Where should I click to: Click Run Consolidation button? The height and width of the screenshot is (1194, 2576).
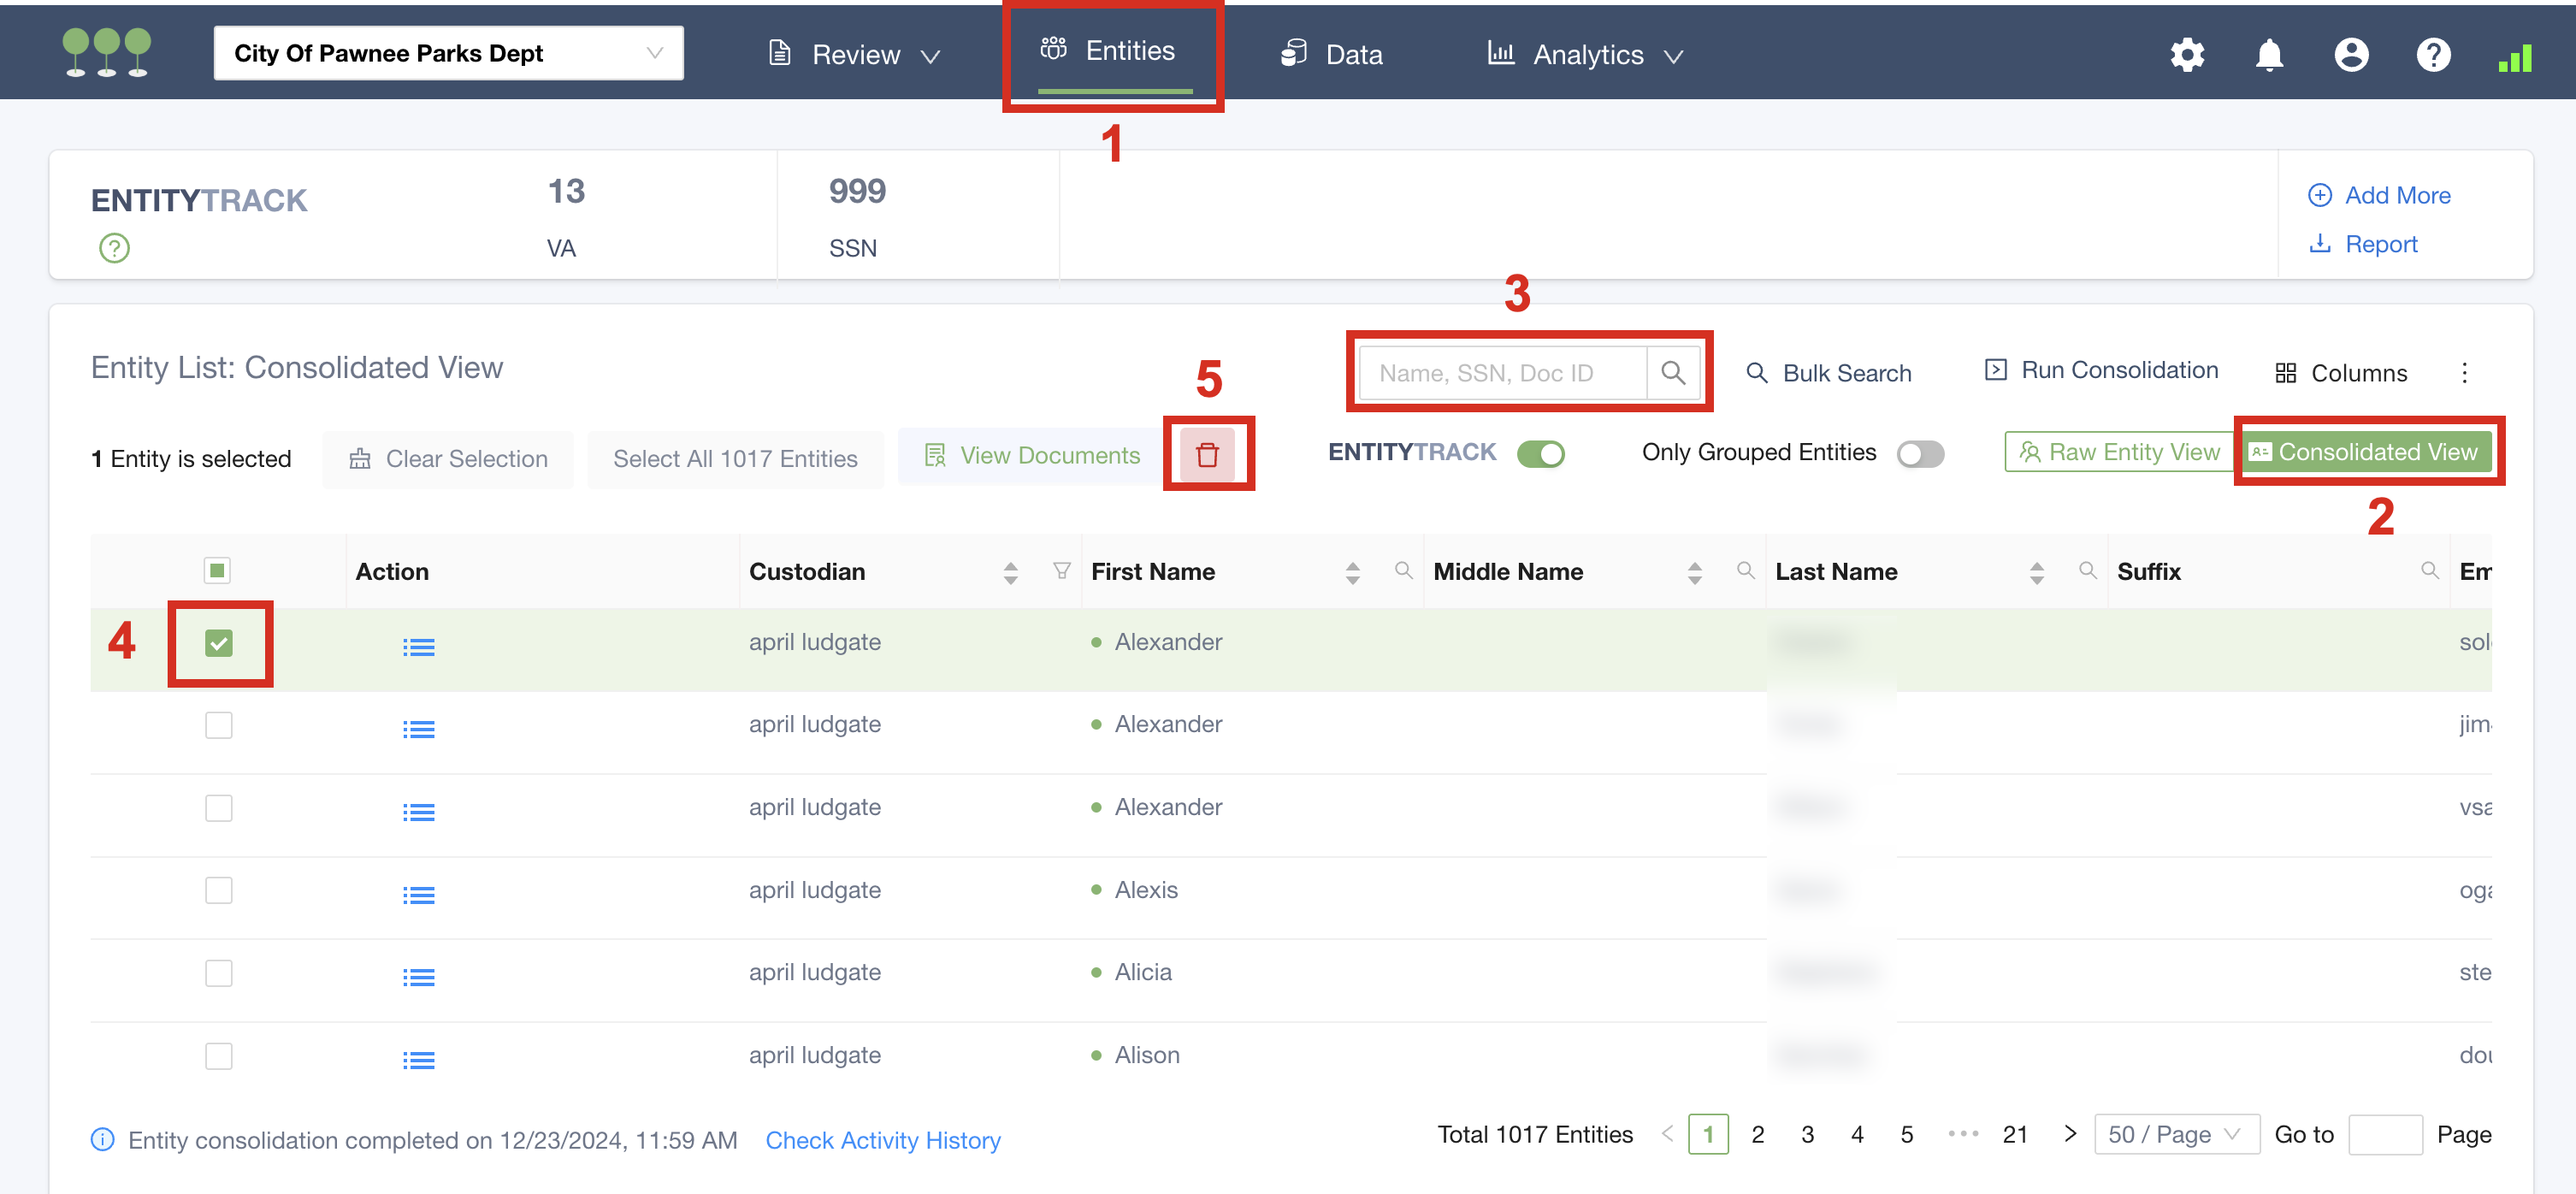[x=2101, y=370]
